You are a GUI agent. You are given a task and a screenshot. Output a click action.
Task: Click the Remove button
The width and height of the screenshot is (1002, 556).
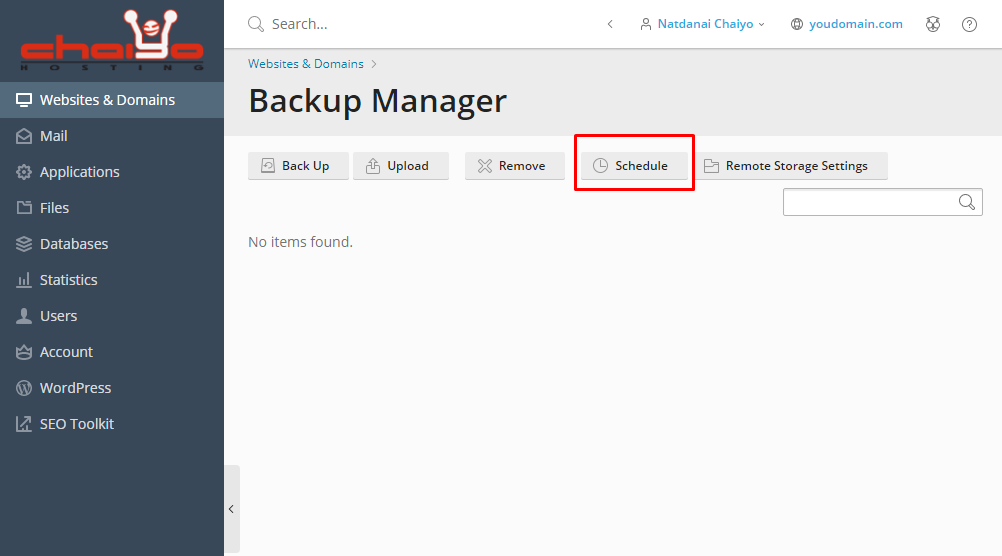coord(514,166)
